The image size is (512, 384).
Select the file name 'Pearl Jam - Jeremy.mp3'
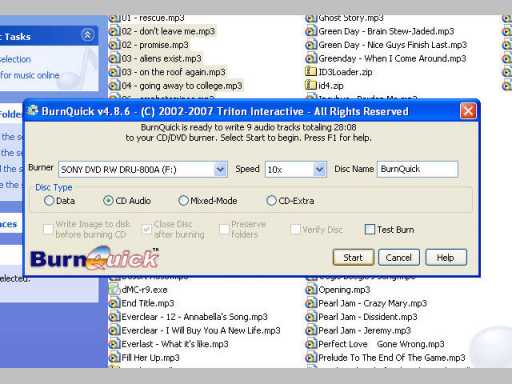365,331
